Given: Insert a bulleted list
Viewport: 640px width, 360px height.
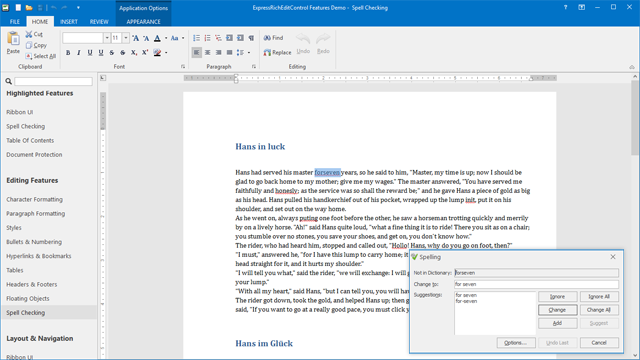Looking at the screenshot, I should click(196, 38).
